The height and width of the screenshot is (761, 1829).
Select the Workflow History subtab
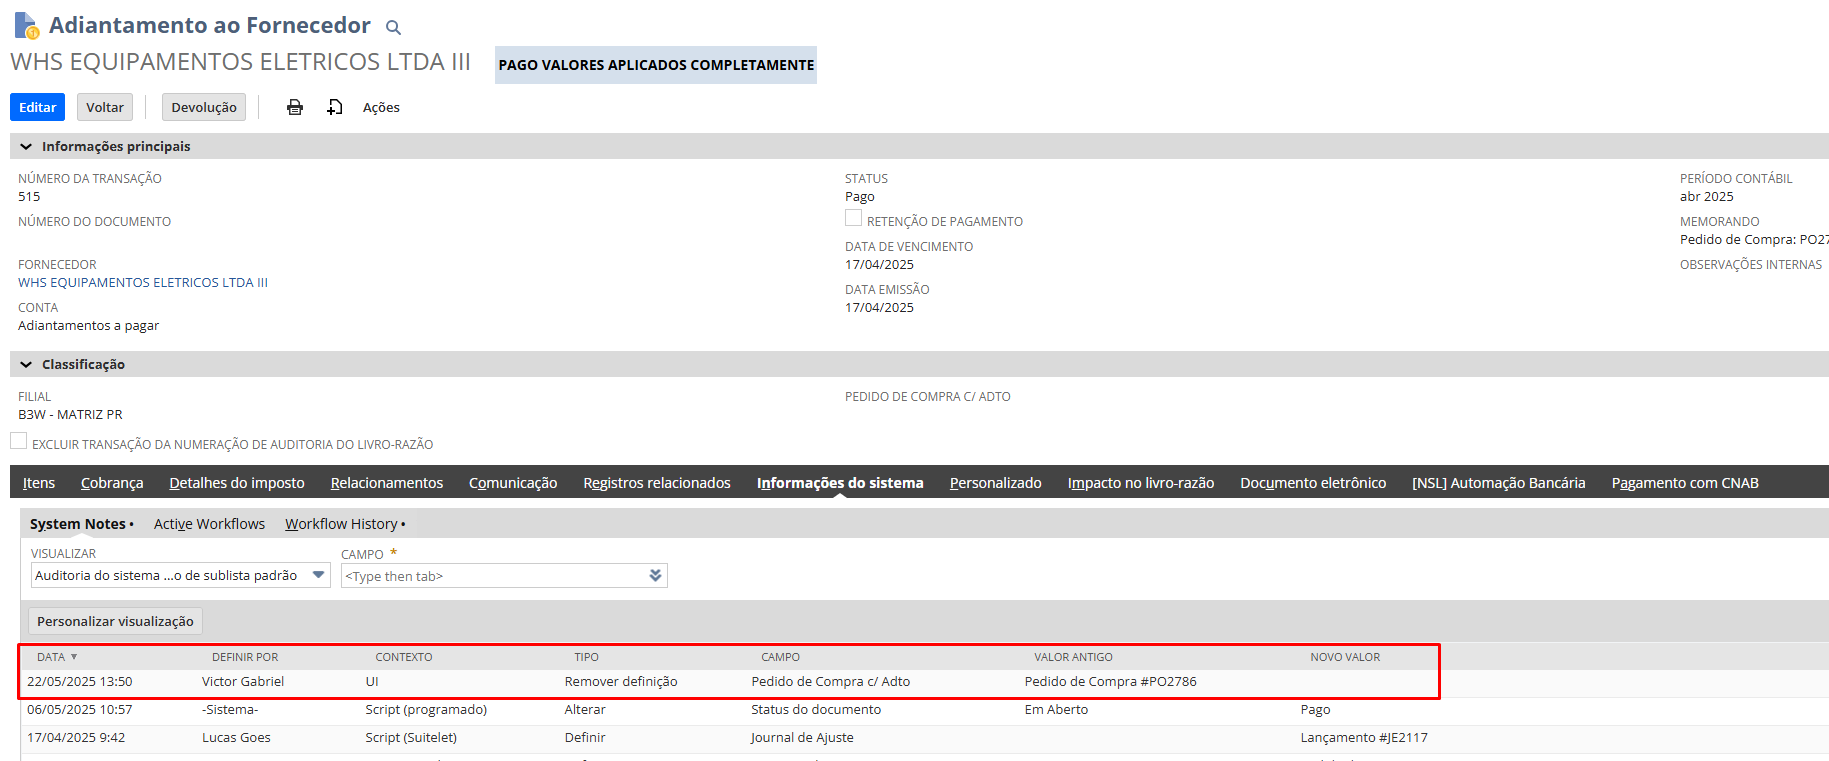[341, 524]
